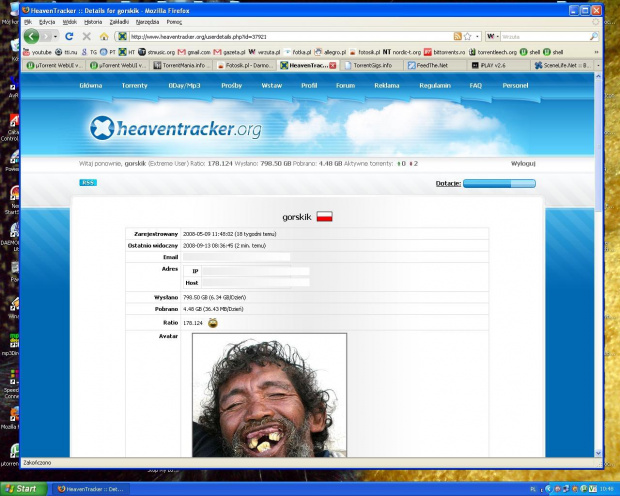Open the Forum link
Viewport: 620px width, 496px height.
(x=345, y=85)
